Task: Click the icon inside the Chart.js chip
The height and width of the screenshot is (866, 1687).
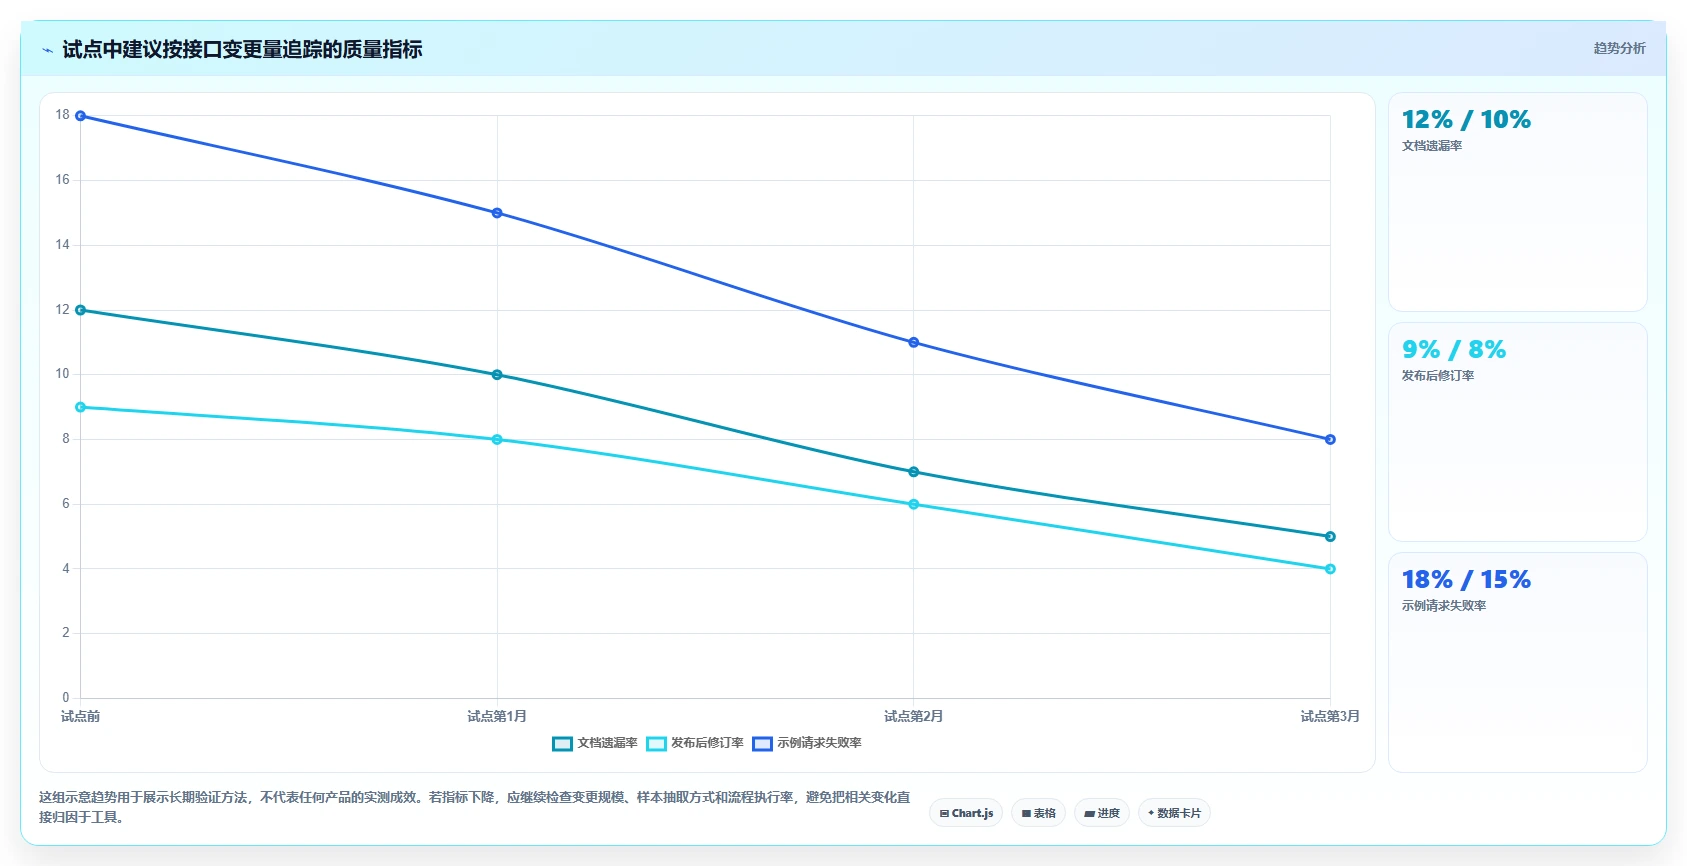Action: click(944, 814)
